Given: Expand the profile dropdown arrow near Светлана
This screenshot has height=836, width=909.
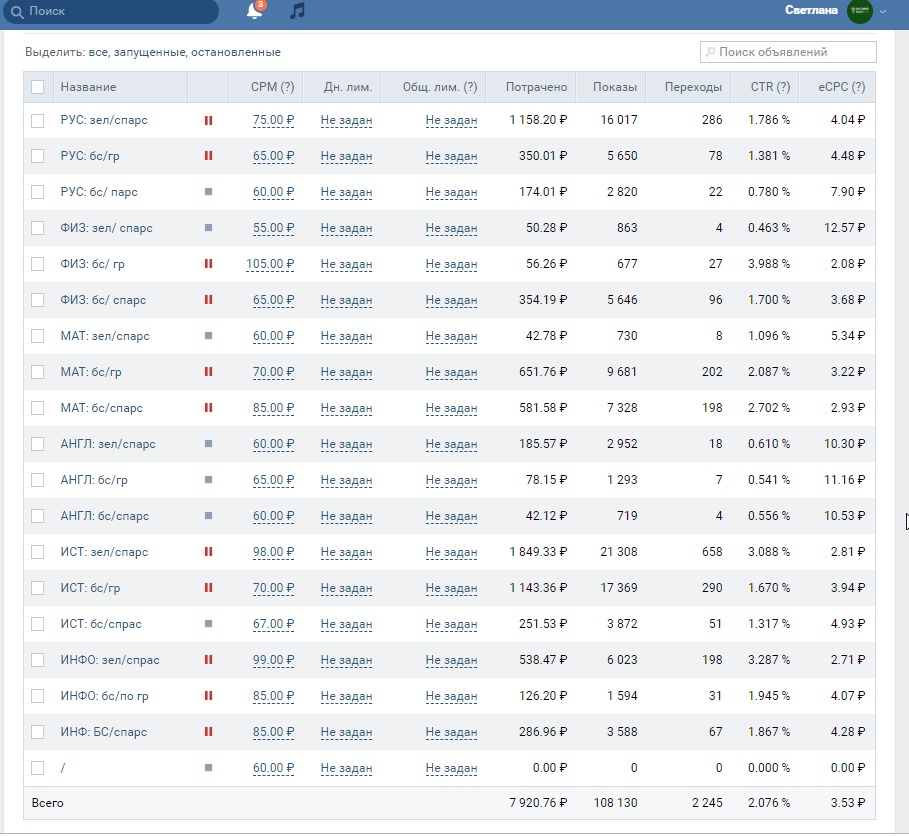Looking at the screenshot, I should [883, 12].
